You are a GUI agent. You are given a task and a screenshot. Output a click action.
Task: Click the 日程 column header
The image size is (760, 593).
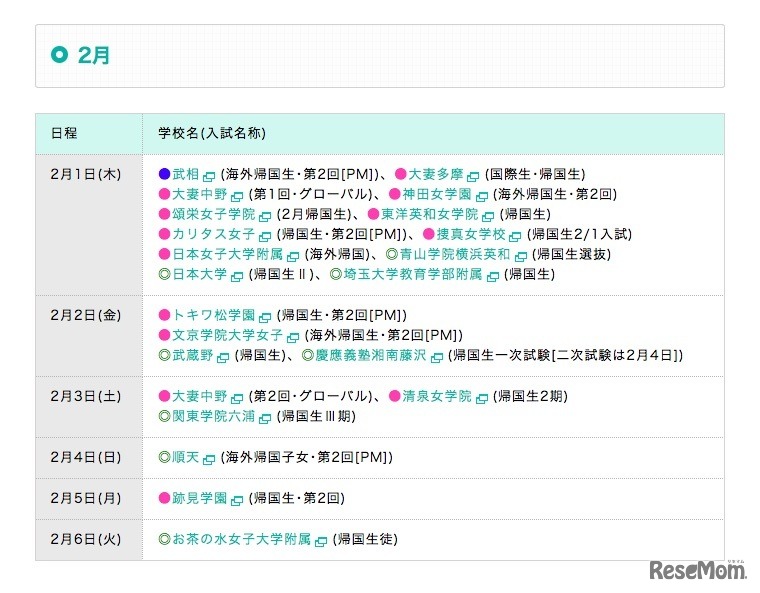[89, 134]
